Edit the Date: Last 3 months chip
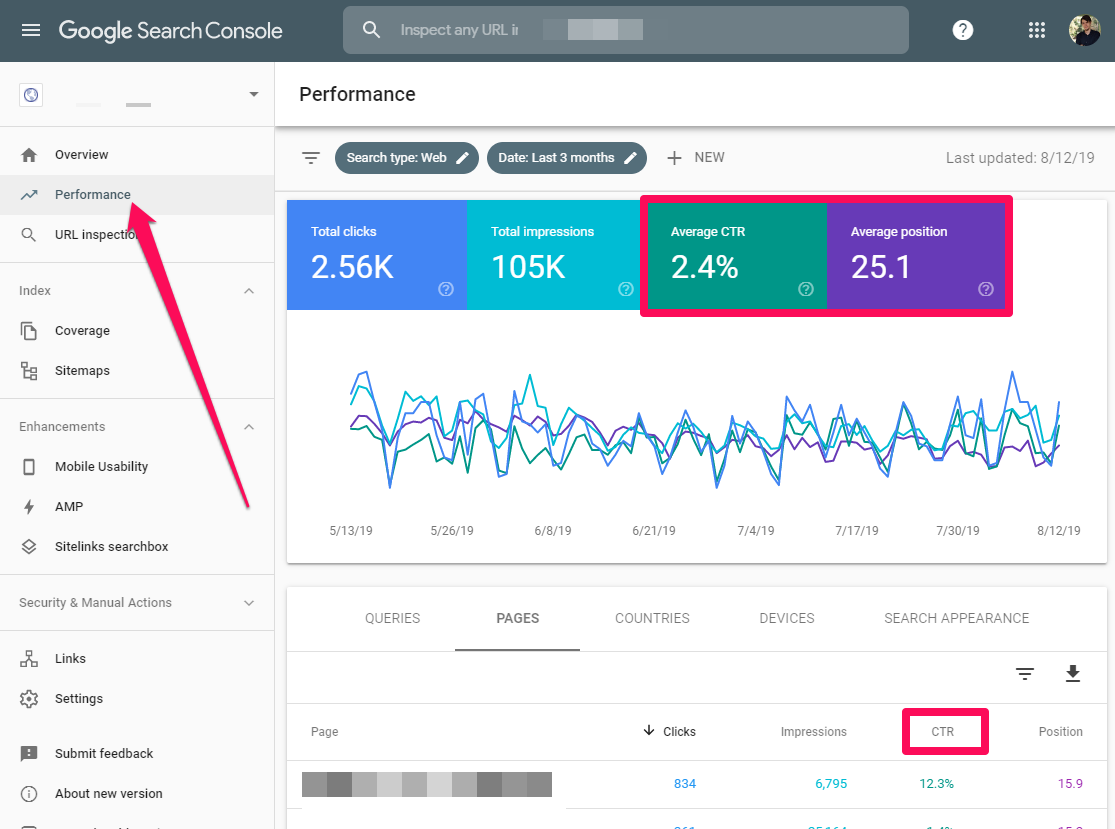 pyautogui.click(x=566, y=158)
